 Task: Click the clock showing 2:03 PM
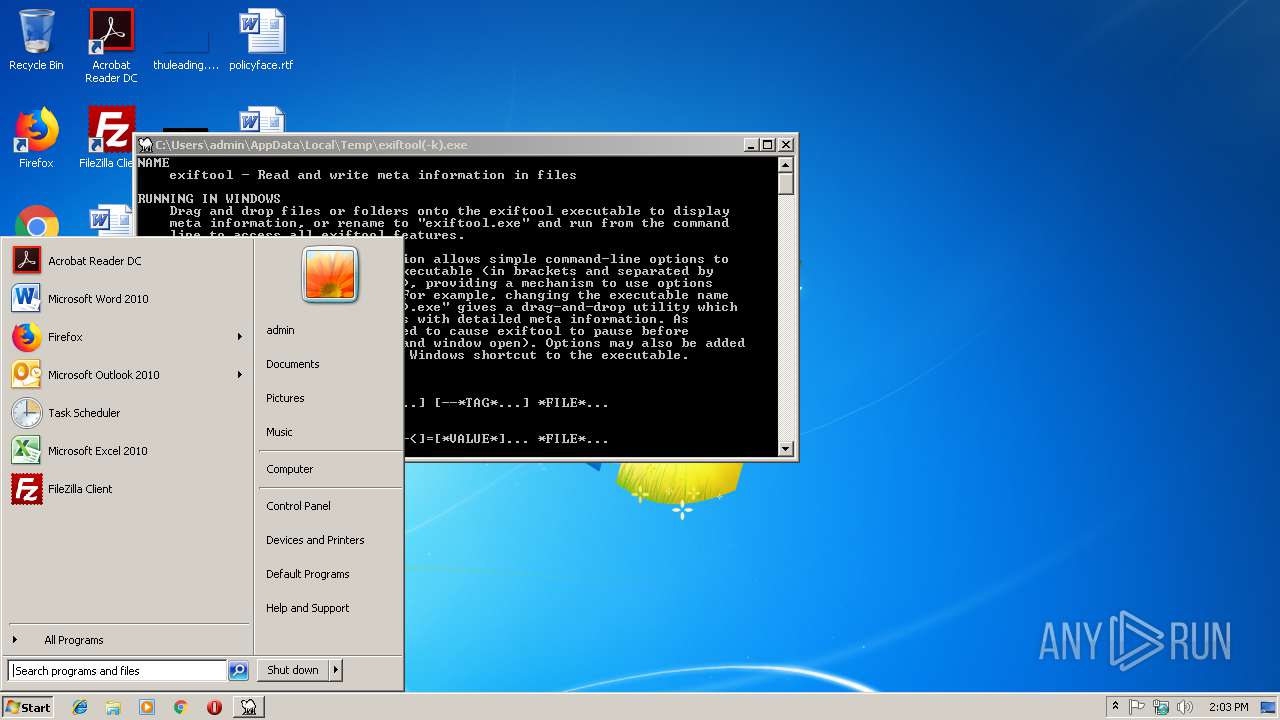point(1228,707)
